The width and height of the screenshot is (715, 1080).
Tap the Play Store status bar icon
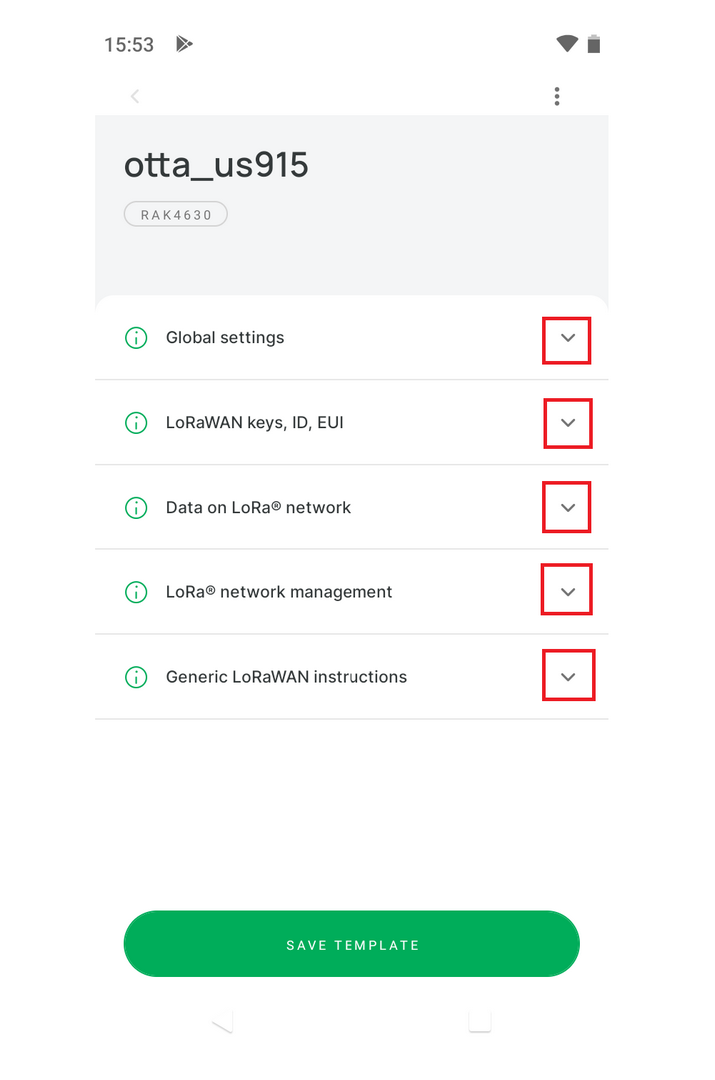[184, 44]
